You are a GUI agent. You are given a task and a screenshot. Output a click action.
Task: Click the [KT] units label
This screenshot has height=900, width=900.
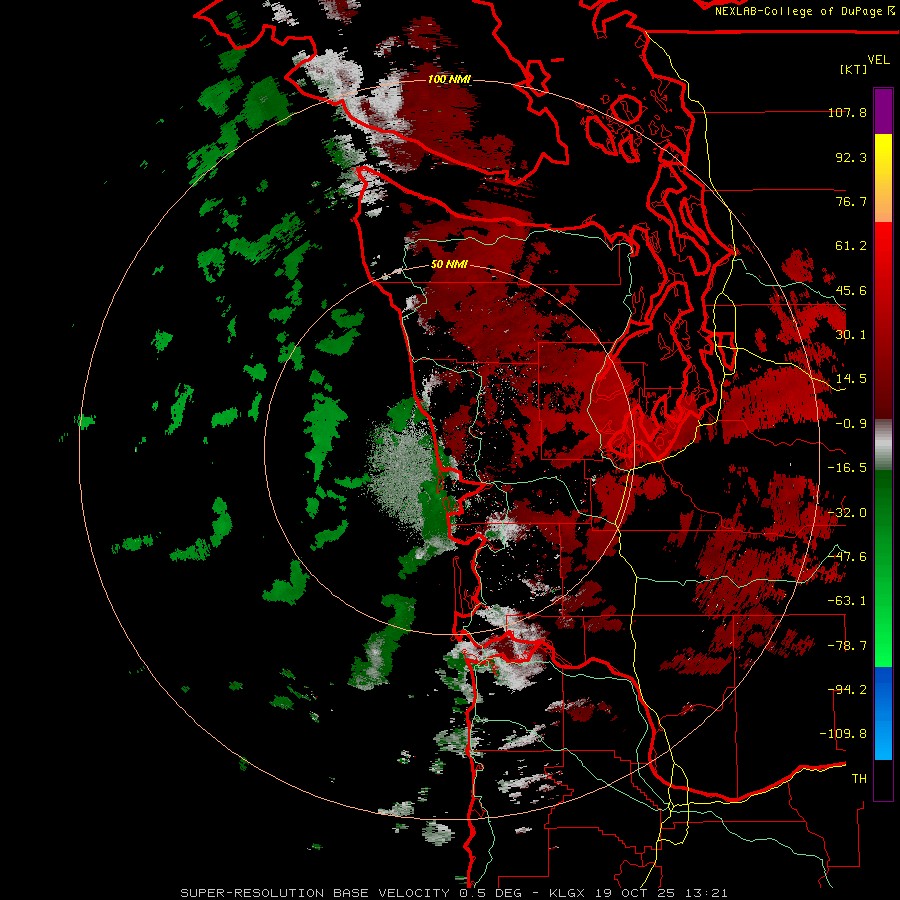point(854,69)
